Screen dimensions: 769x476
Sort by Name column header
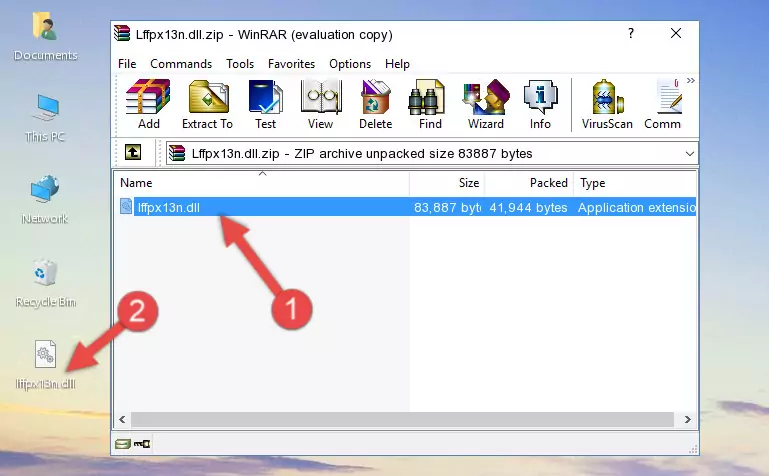pos(262,183)
